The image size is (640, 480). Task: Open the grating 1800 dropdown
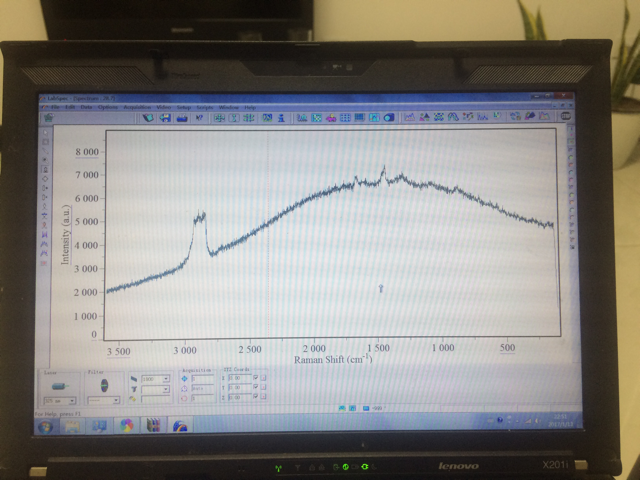coord(165,379)
